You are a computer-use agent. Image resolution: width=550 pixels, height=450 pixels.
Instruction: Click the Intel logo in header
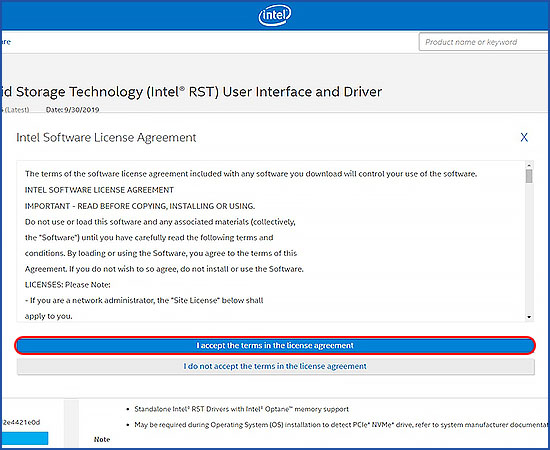point(275,15)
